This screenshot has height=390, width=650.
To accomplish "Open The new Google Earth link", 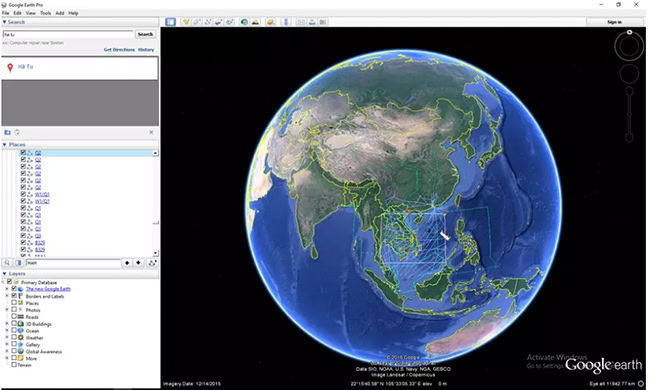I will [x=48, y=289].
